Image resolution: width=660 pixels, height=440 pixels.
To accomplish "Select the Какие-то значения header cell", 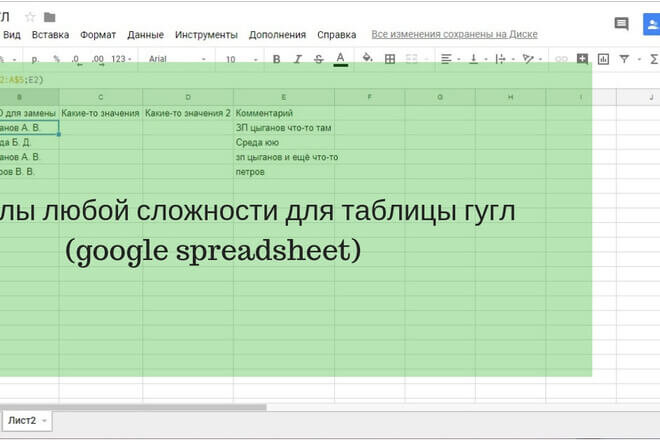I will click(x=101, y=113).
